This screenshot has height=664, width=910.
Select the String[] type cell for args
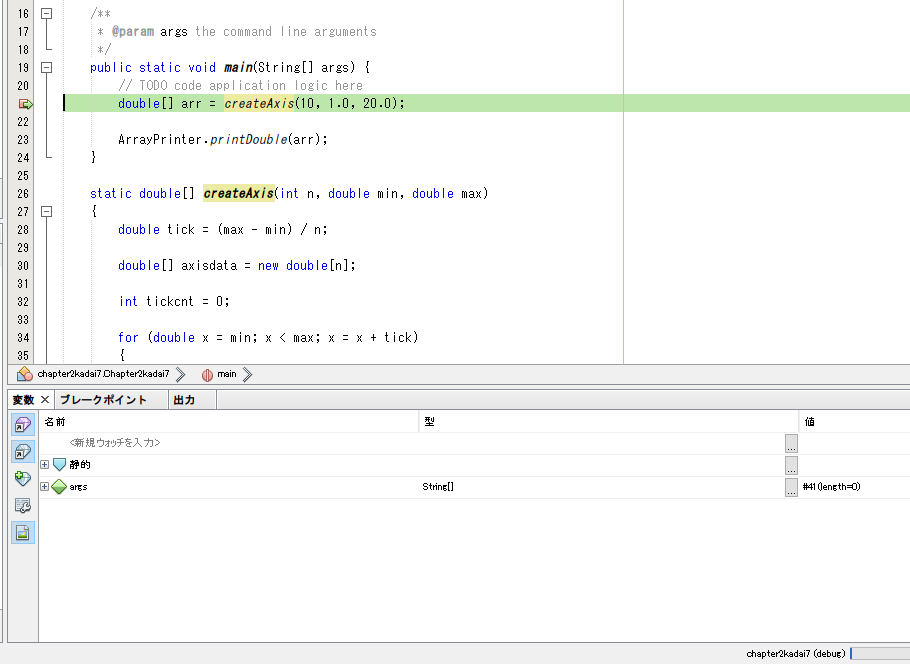(x=438, y=486)
